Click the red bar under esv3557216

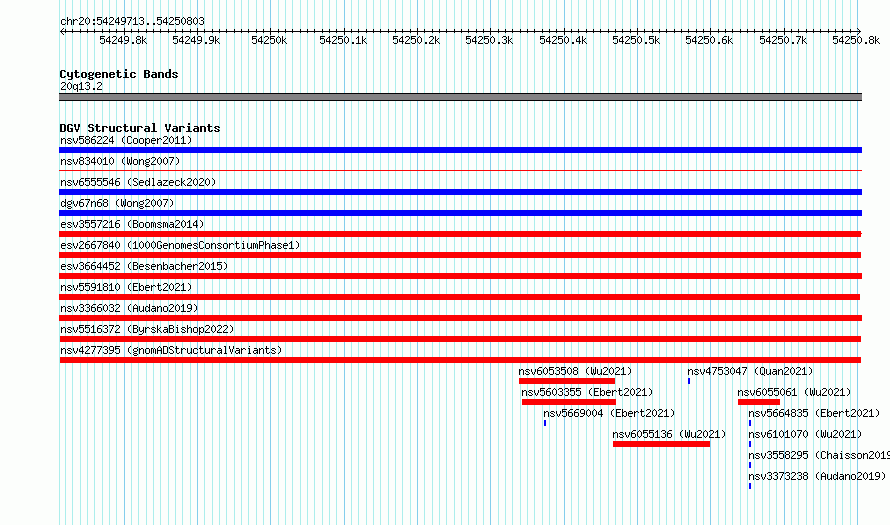pos(460,234)
